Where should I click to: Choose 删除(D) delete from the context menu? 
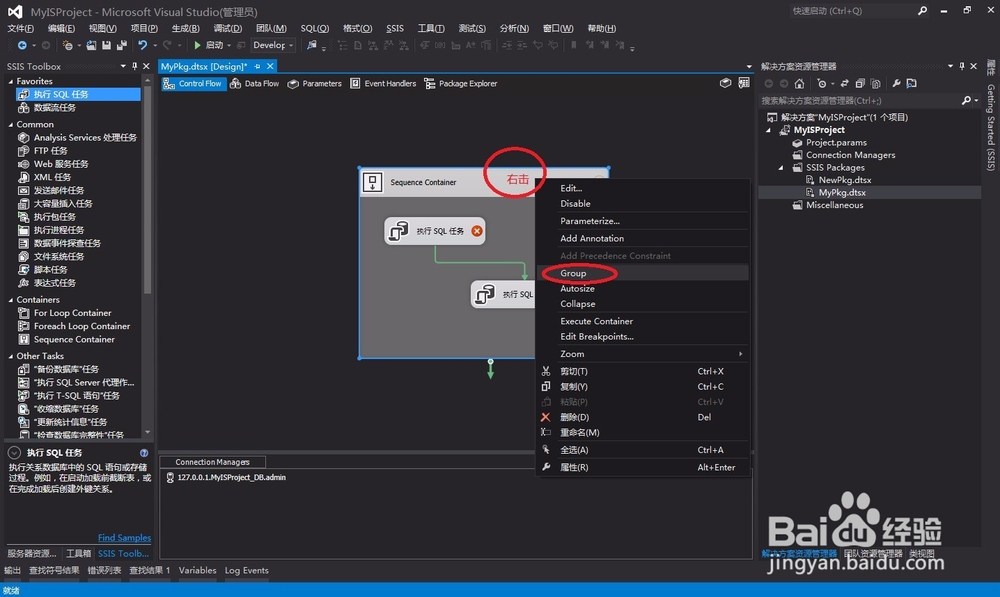pyautogui.click(x=642, y=417)
